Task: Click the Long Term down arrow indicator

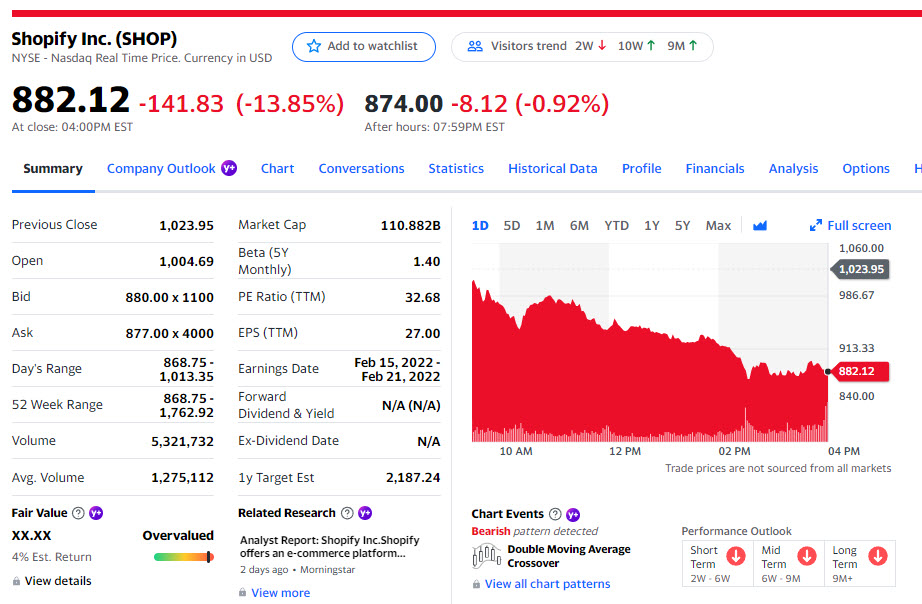Action: tap(878, 556)
